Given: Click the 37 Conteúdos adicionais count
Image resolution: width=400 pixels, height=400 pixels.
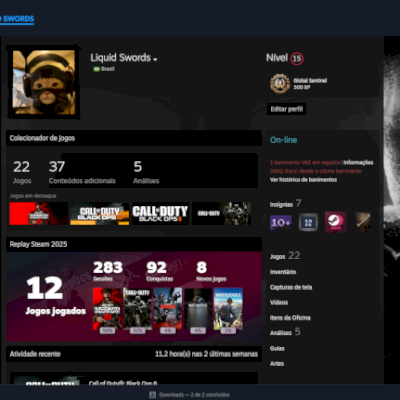Looking at the screenshot, I should pyautogui.click(x=82, y=172).
